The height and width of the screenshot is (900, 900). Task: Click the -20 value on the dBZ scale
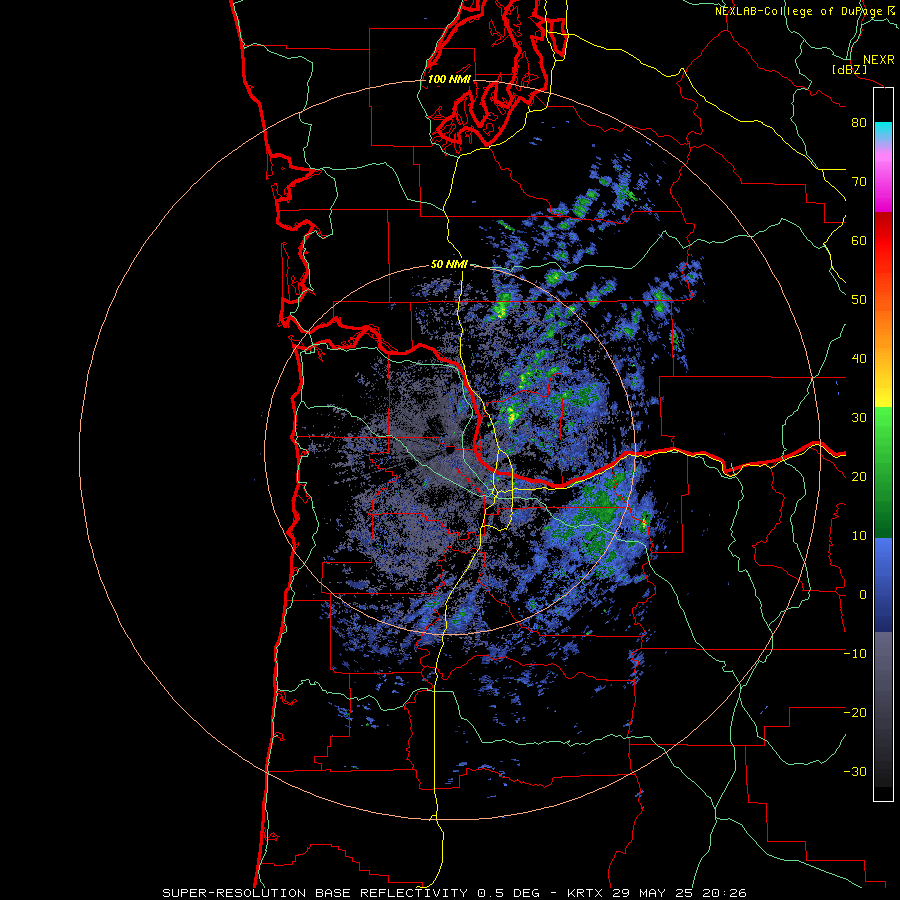[855, 713]
